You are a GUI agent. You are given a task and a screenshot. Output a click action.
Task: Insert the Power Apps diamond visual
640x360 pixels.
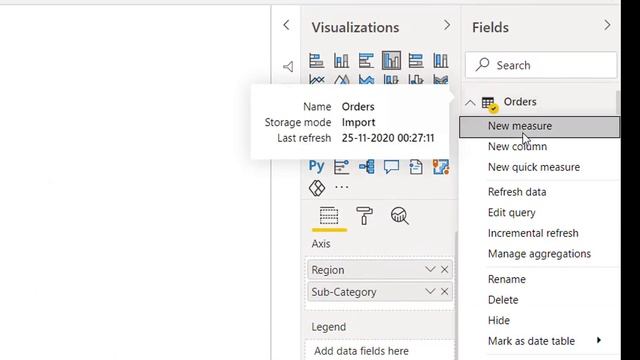(317, 188)
